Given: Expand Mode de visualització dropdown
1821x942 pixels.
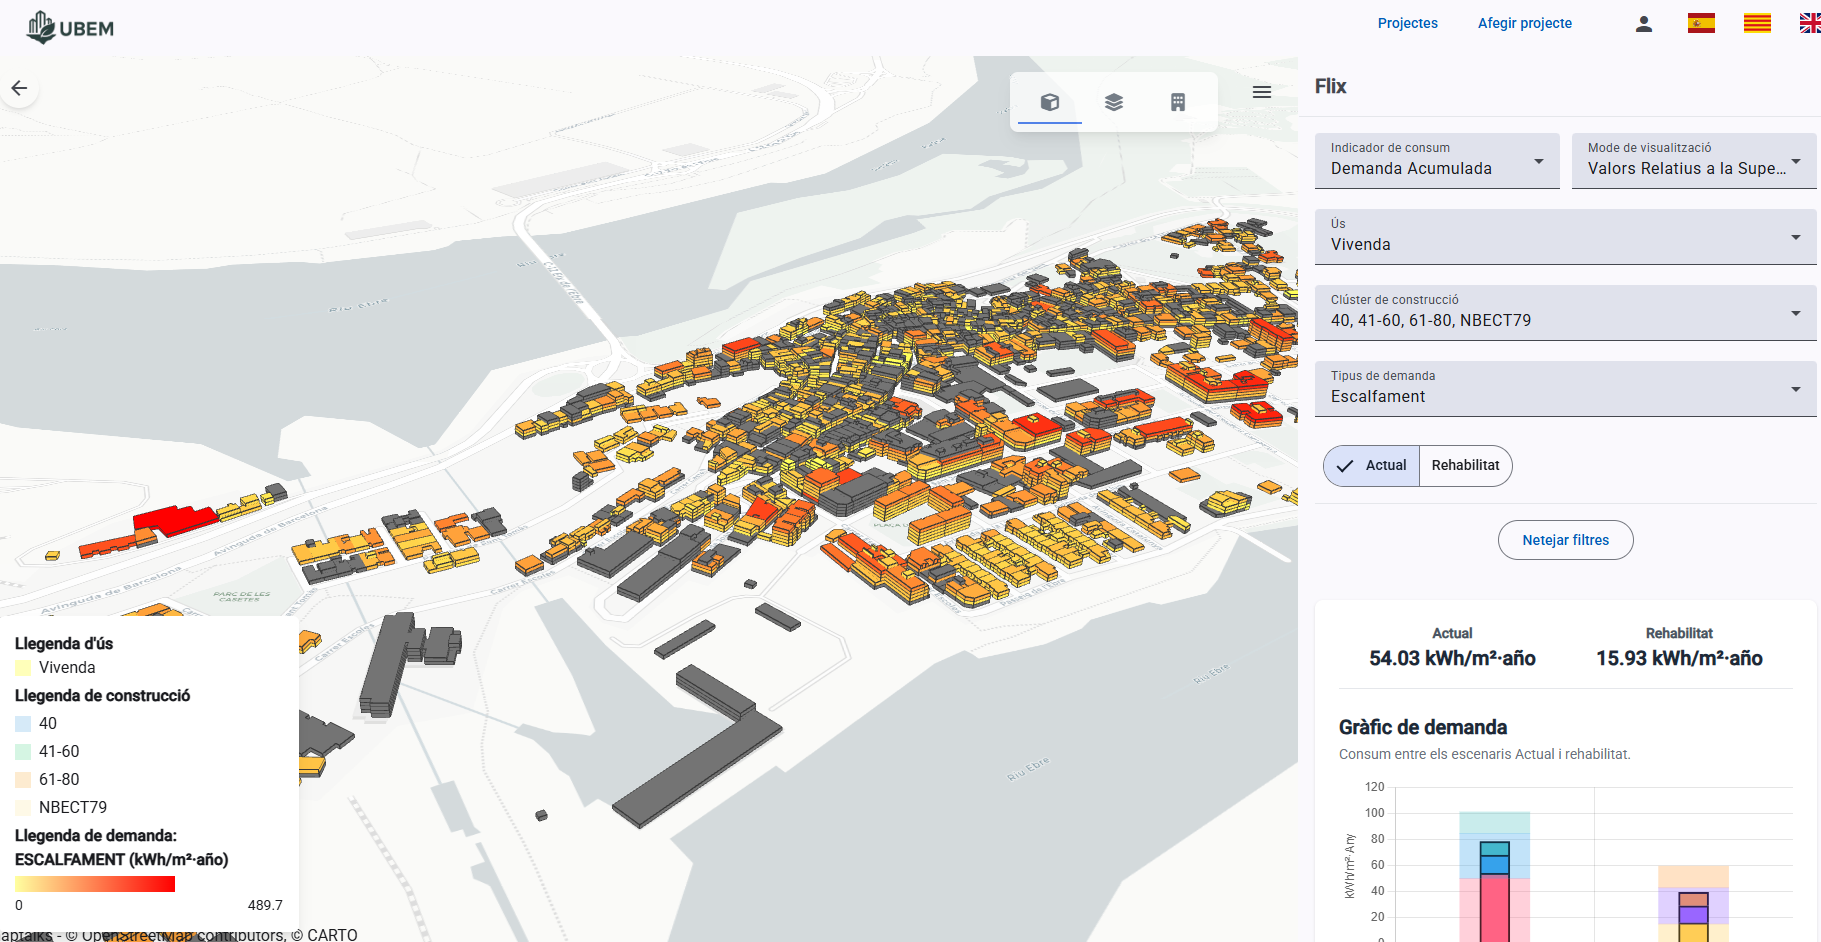Looking at the screenshot, I should point(1694,160).
